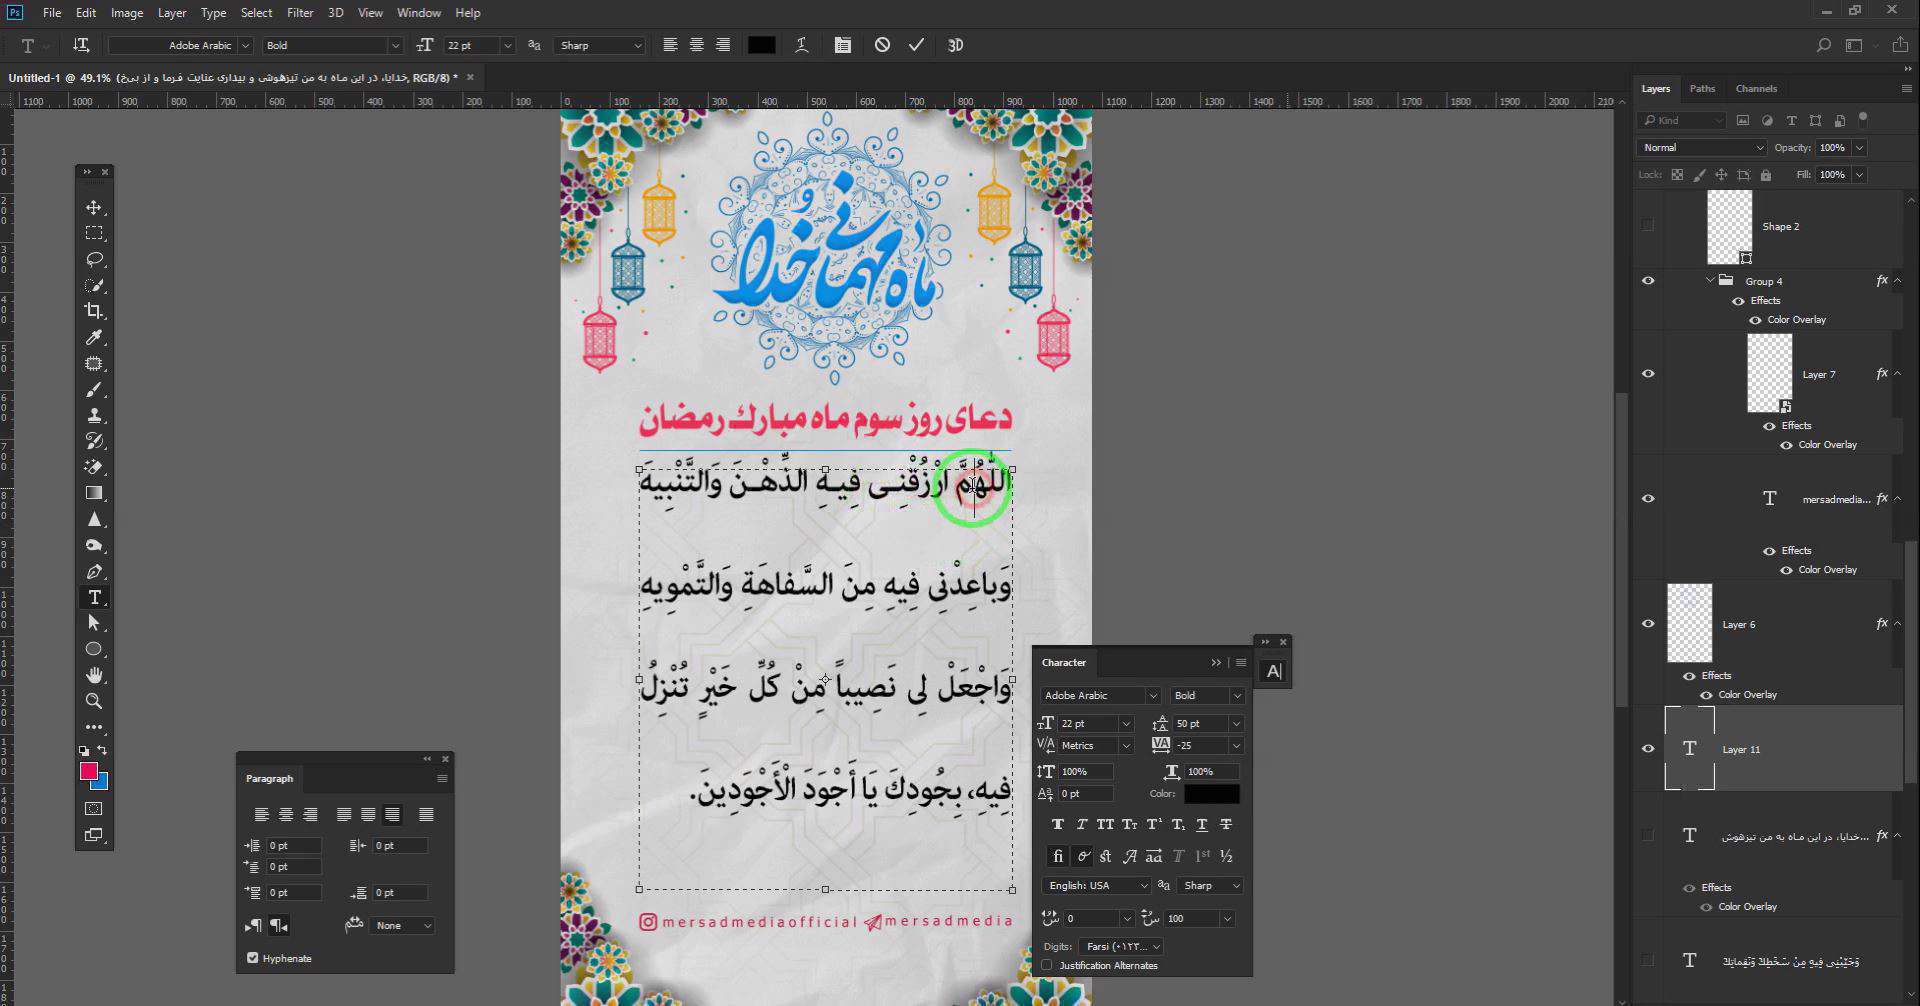The width and height of the screenshot is (1920, 1006).
Task: Open the Type menu
Action: click(x=213, y=13)
